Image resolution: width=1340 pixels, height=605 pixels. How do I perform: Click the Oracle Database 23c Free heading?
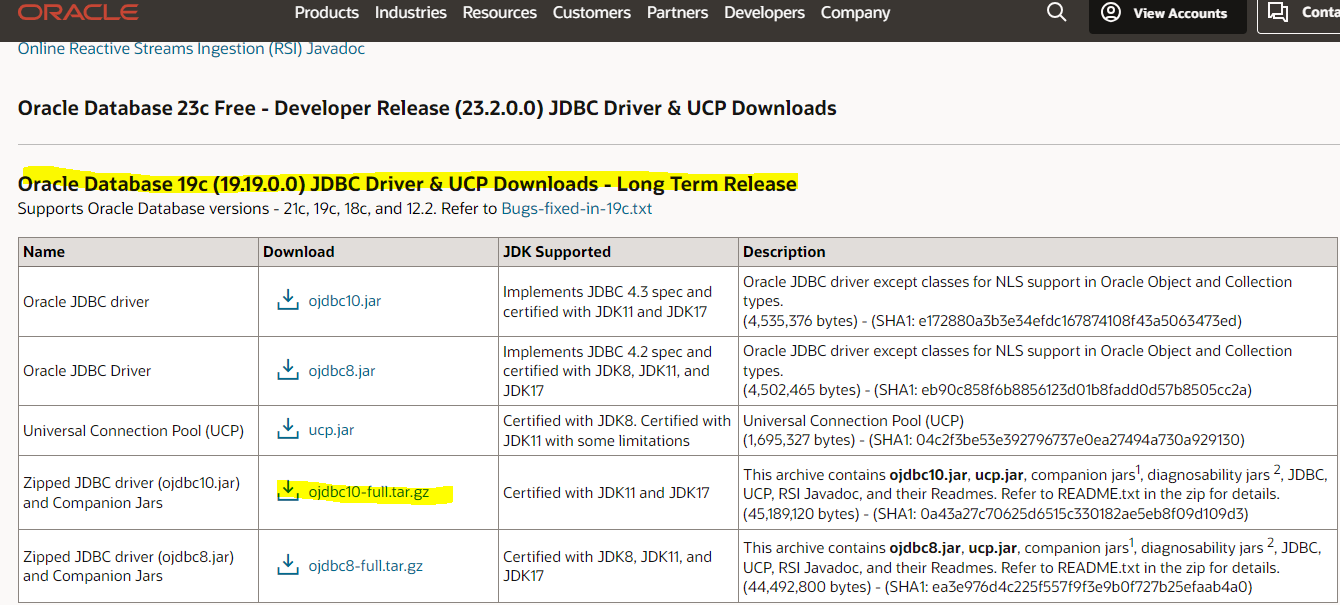[427, 108]
